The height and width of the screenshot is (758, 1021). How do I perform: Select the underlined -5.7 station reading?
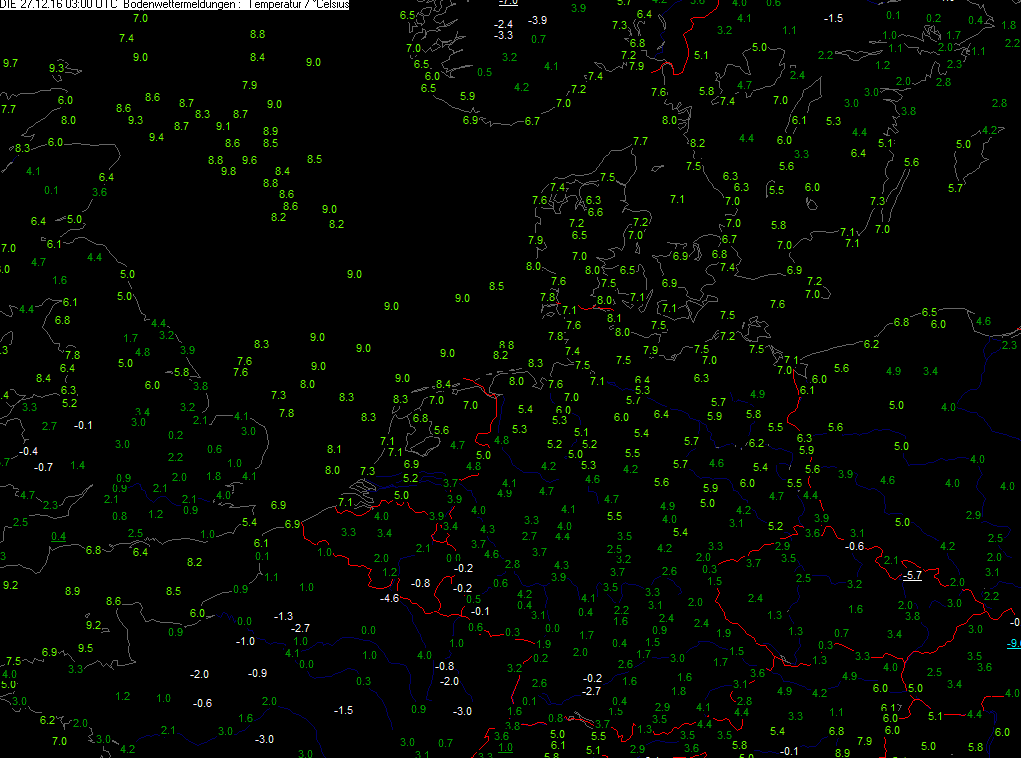[912, 576]
